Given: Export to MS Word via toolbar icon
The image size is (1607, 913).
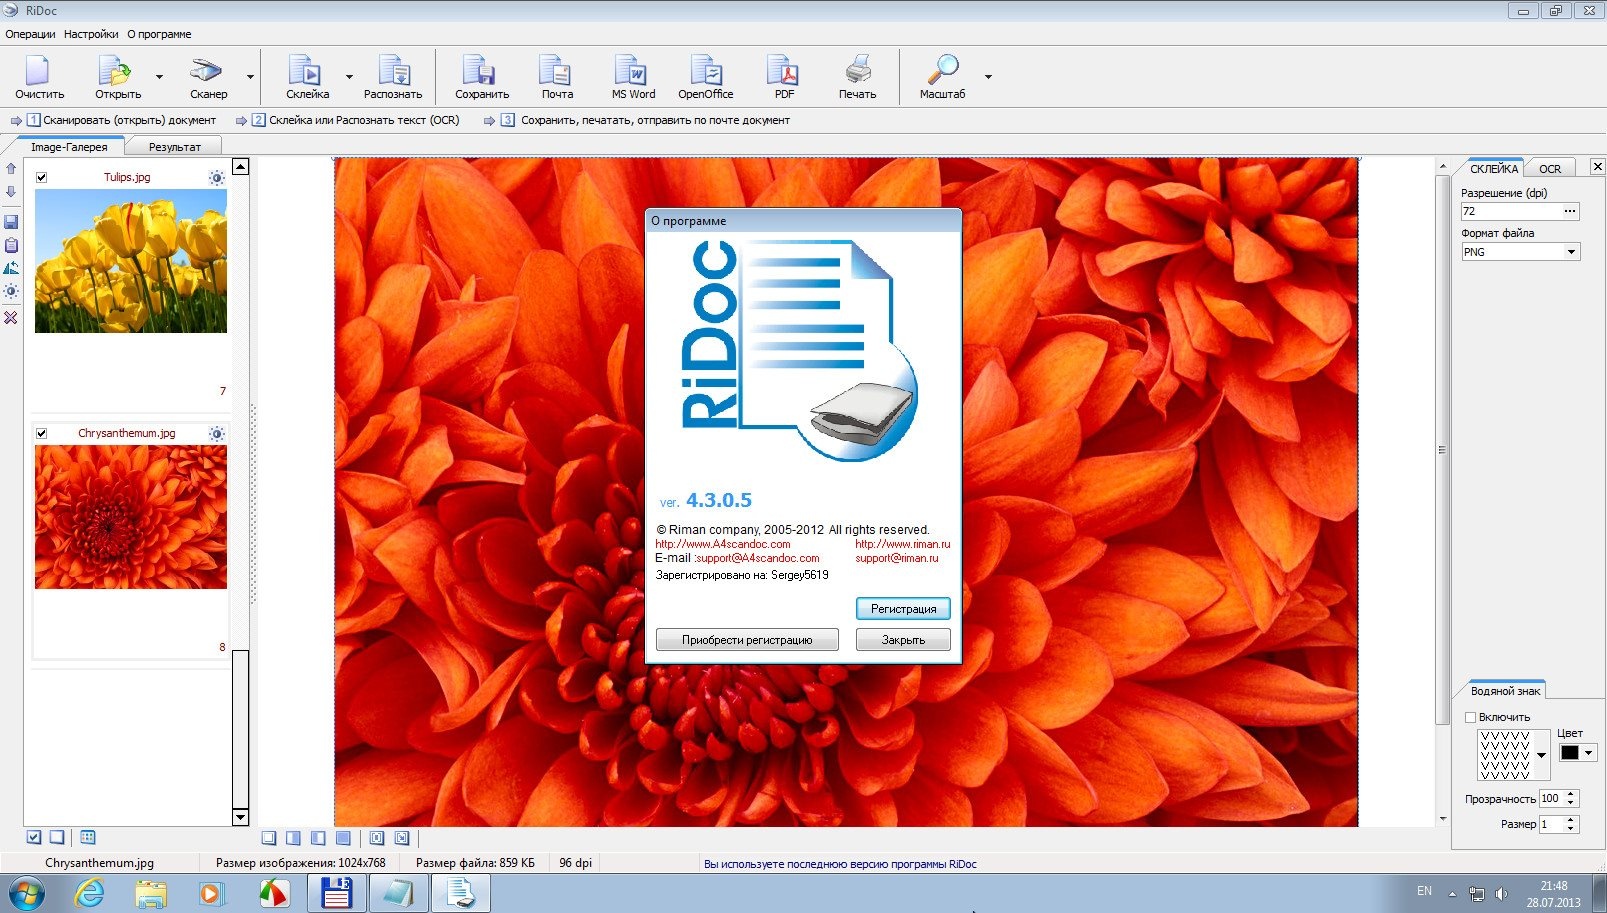Looking at the screenshot, I should coord(631,70).
